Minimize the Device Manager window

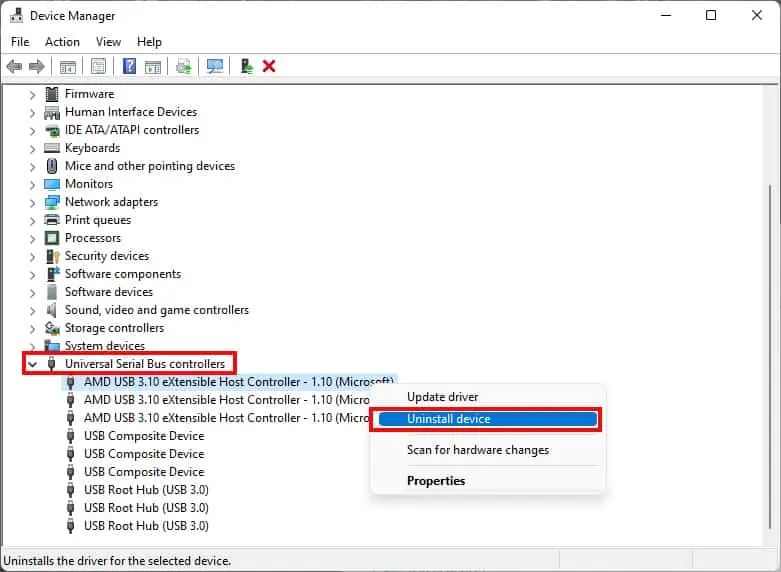pos(666,15)
